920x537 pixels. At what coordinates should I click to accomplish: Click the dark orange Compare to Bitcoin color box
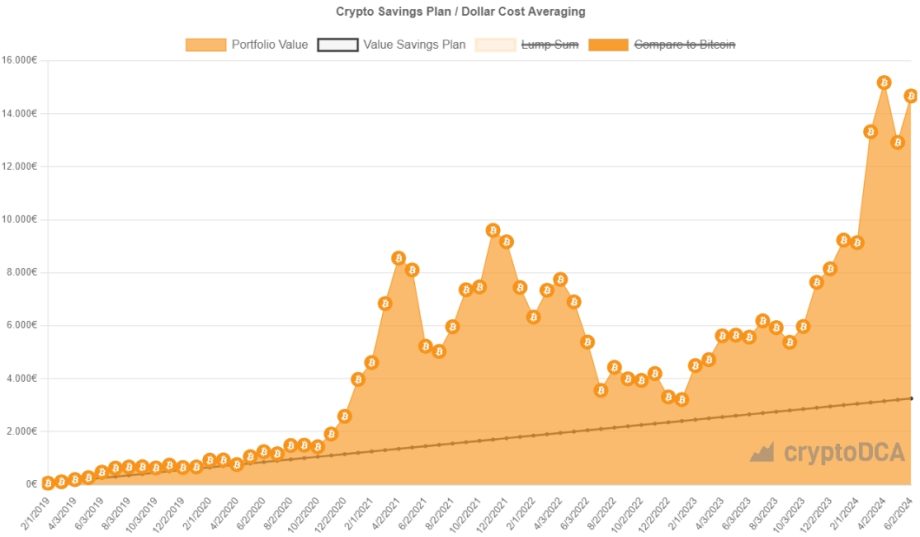[608, 45]
